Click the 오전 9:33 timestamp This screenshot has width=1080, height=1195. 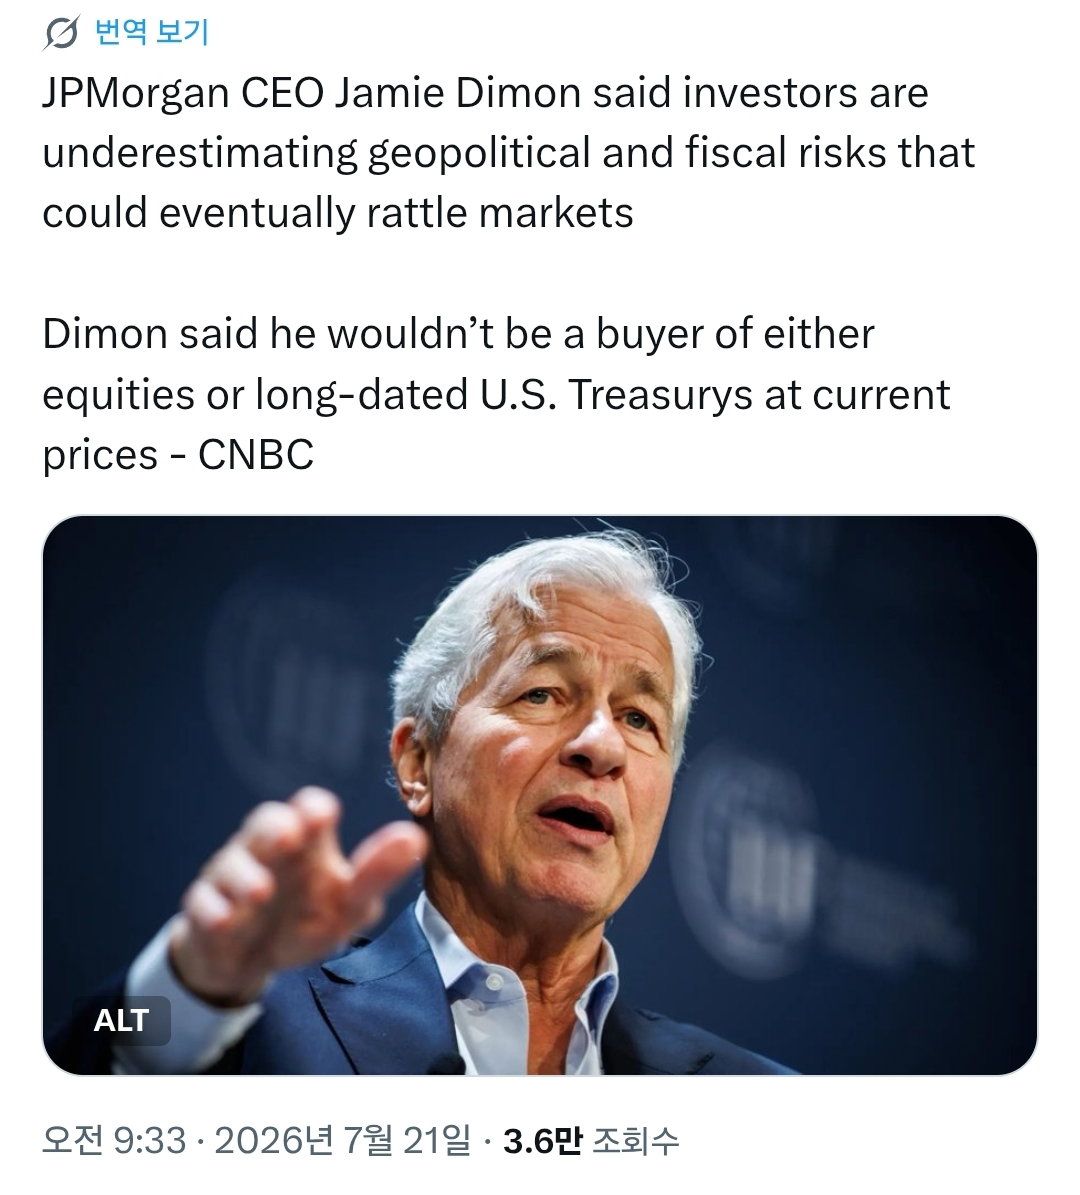coord(114,1141)
